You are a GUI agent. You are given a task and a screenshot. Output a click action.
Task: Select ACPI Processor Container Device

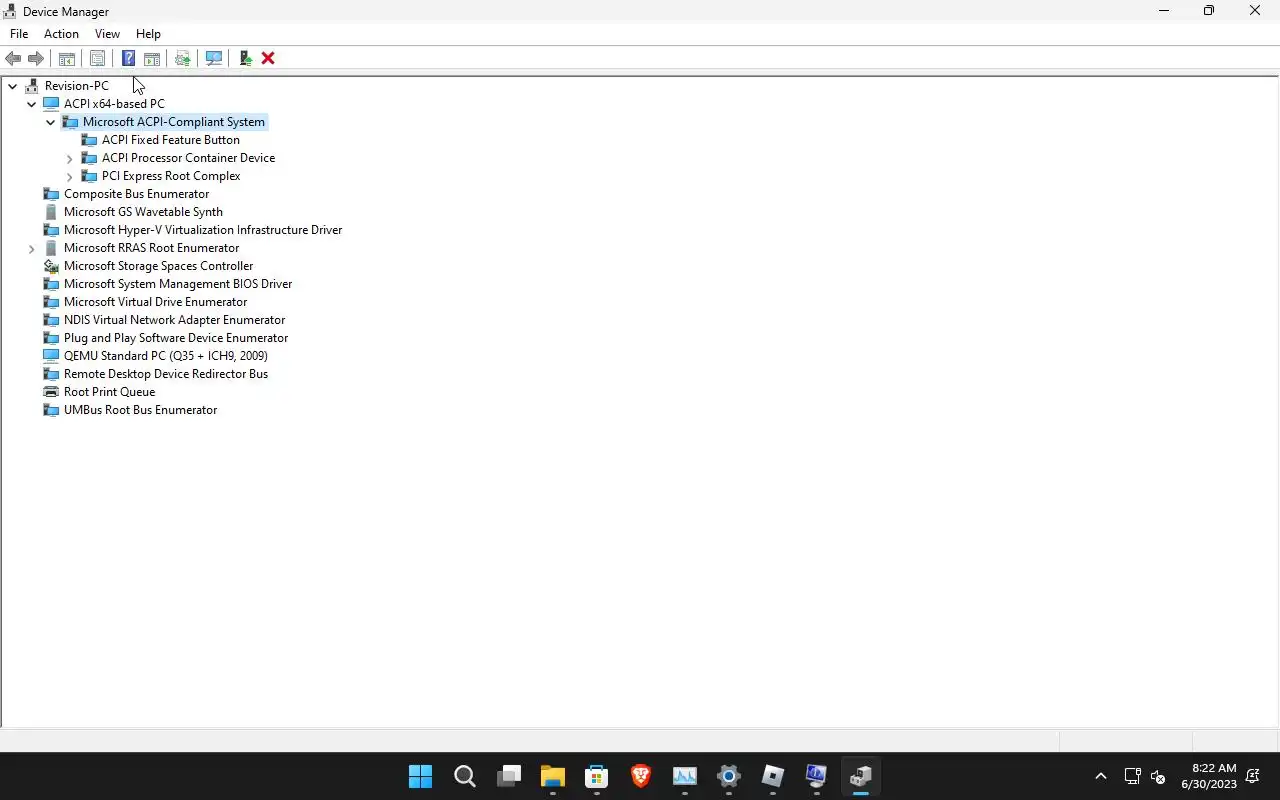188,158
